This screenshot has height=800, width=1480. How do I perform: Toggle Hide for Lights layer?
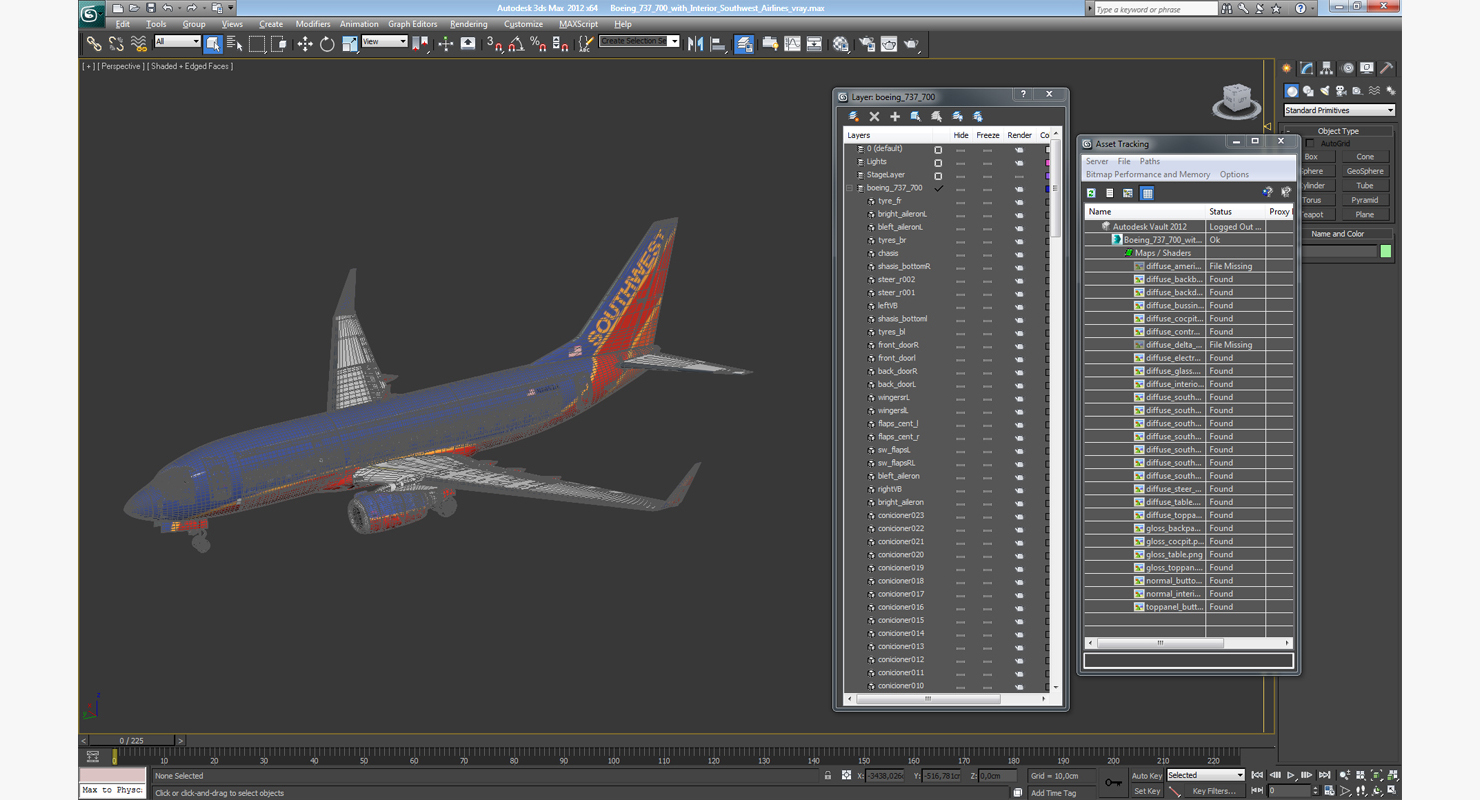960,162
